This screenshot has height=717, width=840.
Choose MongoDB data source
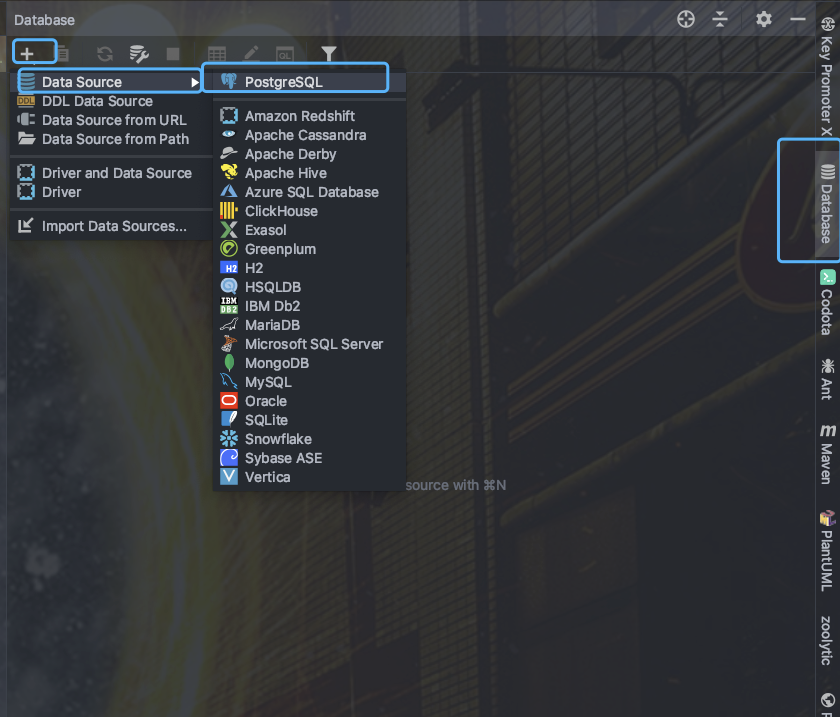click(310, 363)
